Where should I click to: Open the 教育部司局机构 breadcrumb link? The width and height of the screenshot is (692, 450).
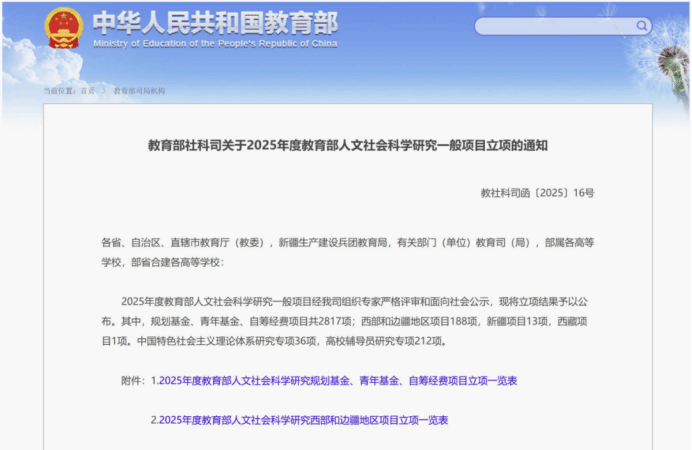tap(139, 91)
